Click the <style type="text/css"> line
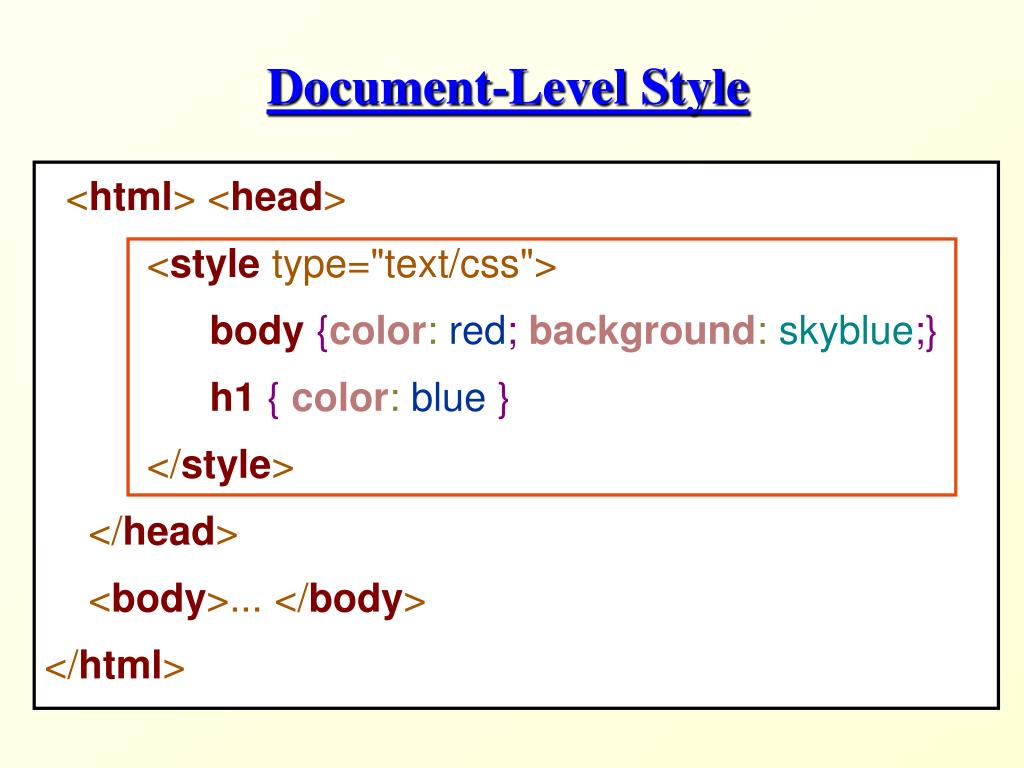The width and height of the screenshot is (1024, 768). coord(351,265)
